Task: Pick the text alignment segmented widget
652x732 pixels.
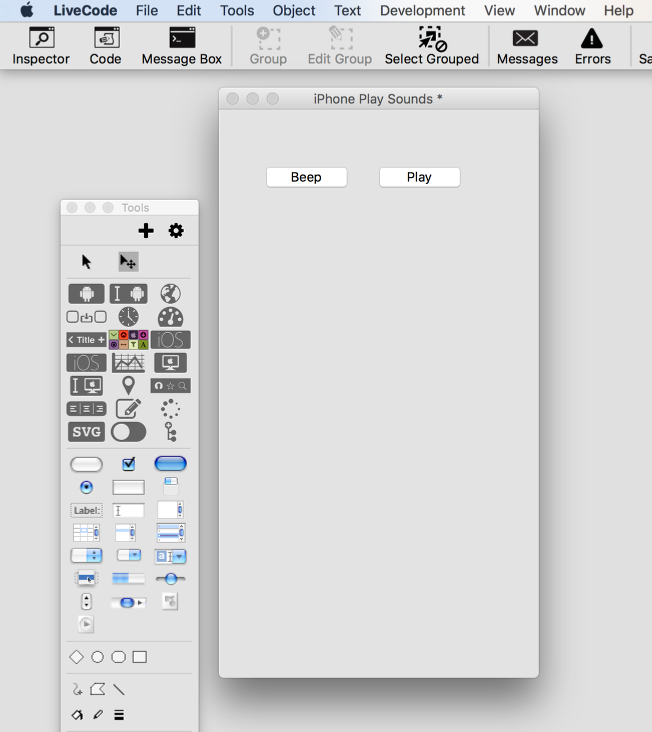Action: (86, 409)
